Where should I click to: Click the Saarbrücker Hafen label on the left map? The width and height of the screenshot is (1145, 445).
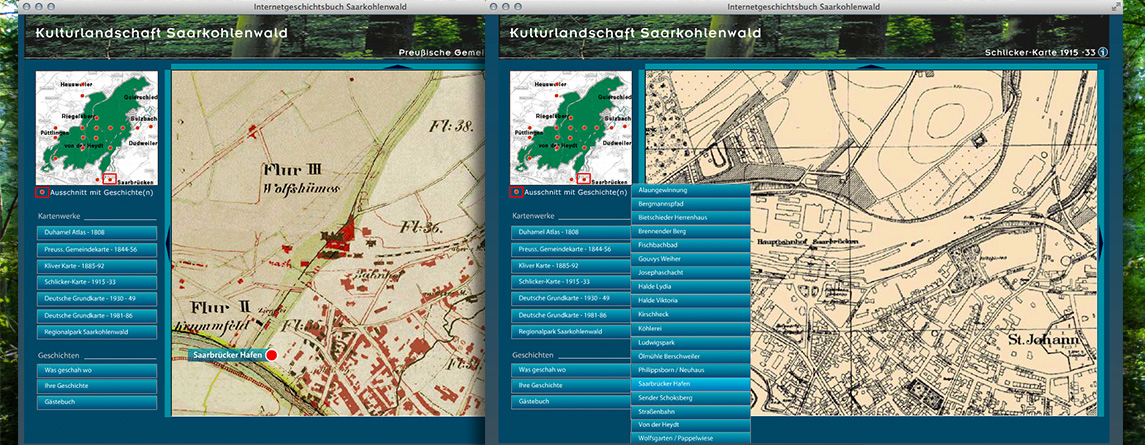(227, 354)
